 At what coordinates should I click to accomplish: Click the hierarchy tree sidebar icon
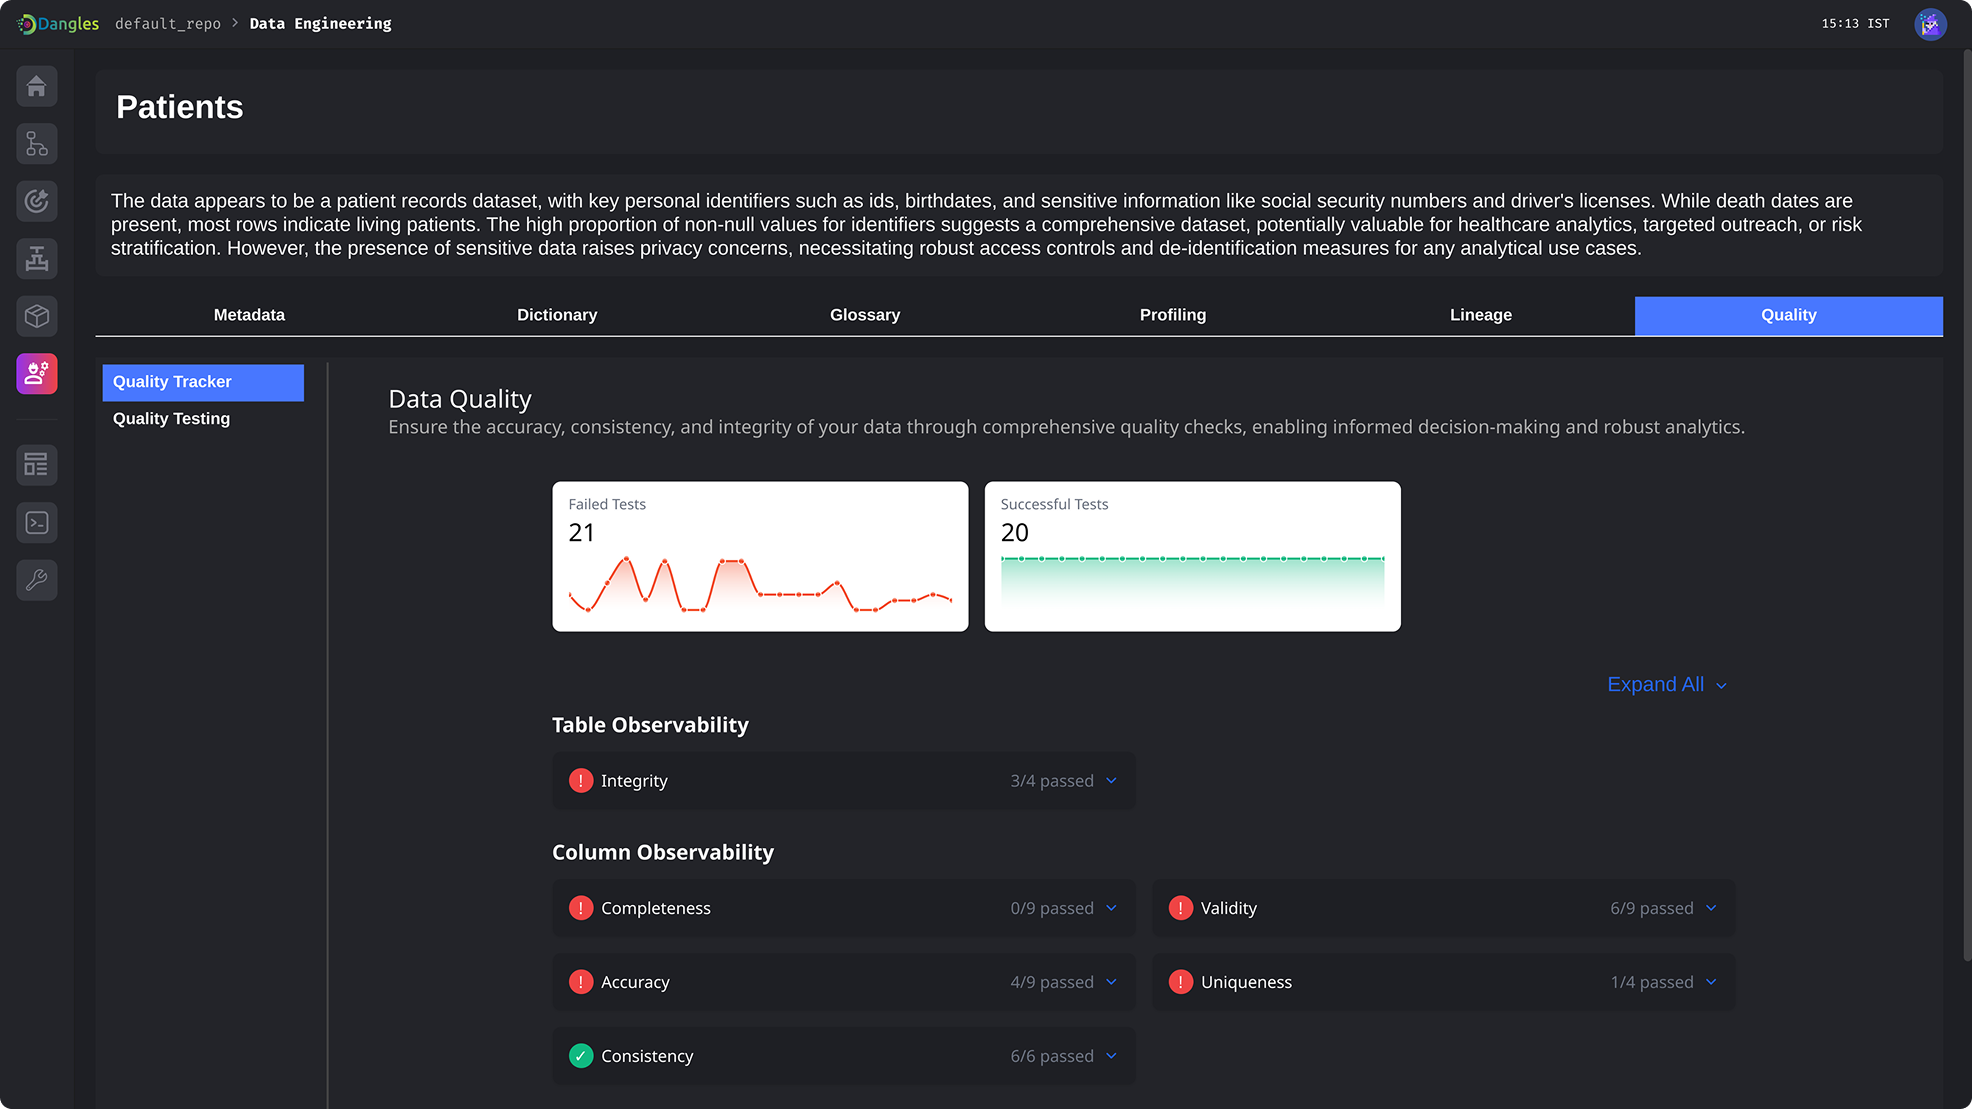pyautogui.click(x=37, y=144)
